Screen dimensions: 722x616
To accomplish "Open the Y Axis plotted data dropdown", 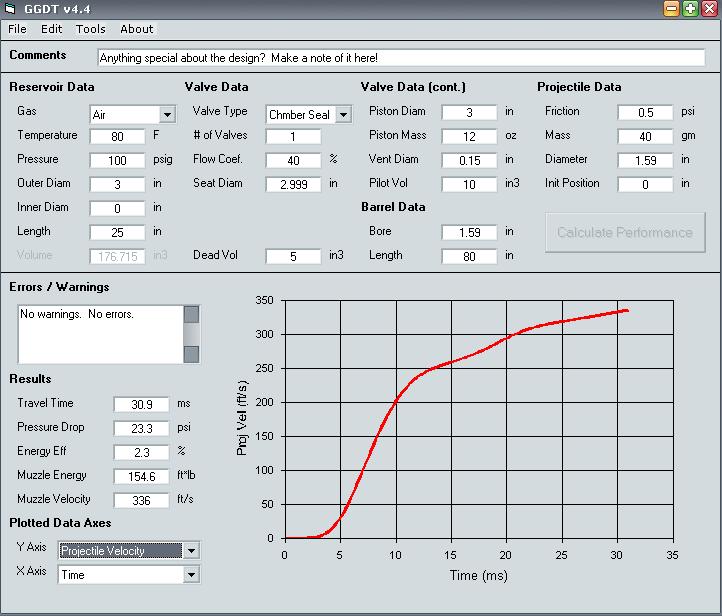I will tap(191, 551).
